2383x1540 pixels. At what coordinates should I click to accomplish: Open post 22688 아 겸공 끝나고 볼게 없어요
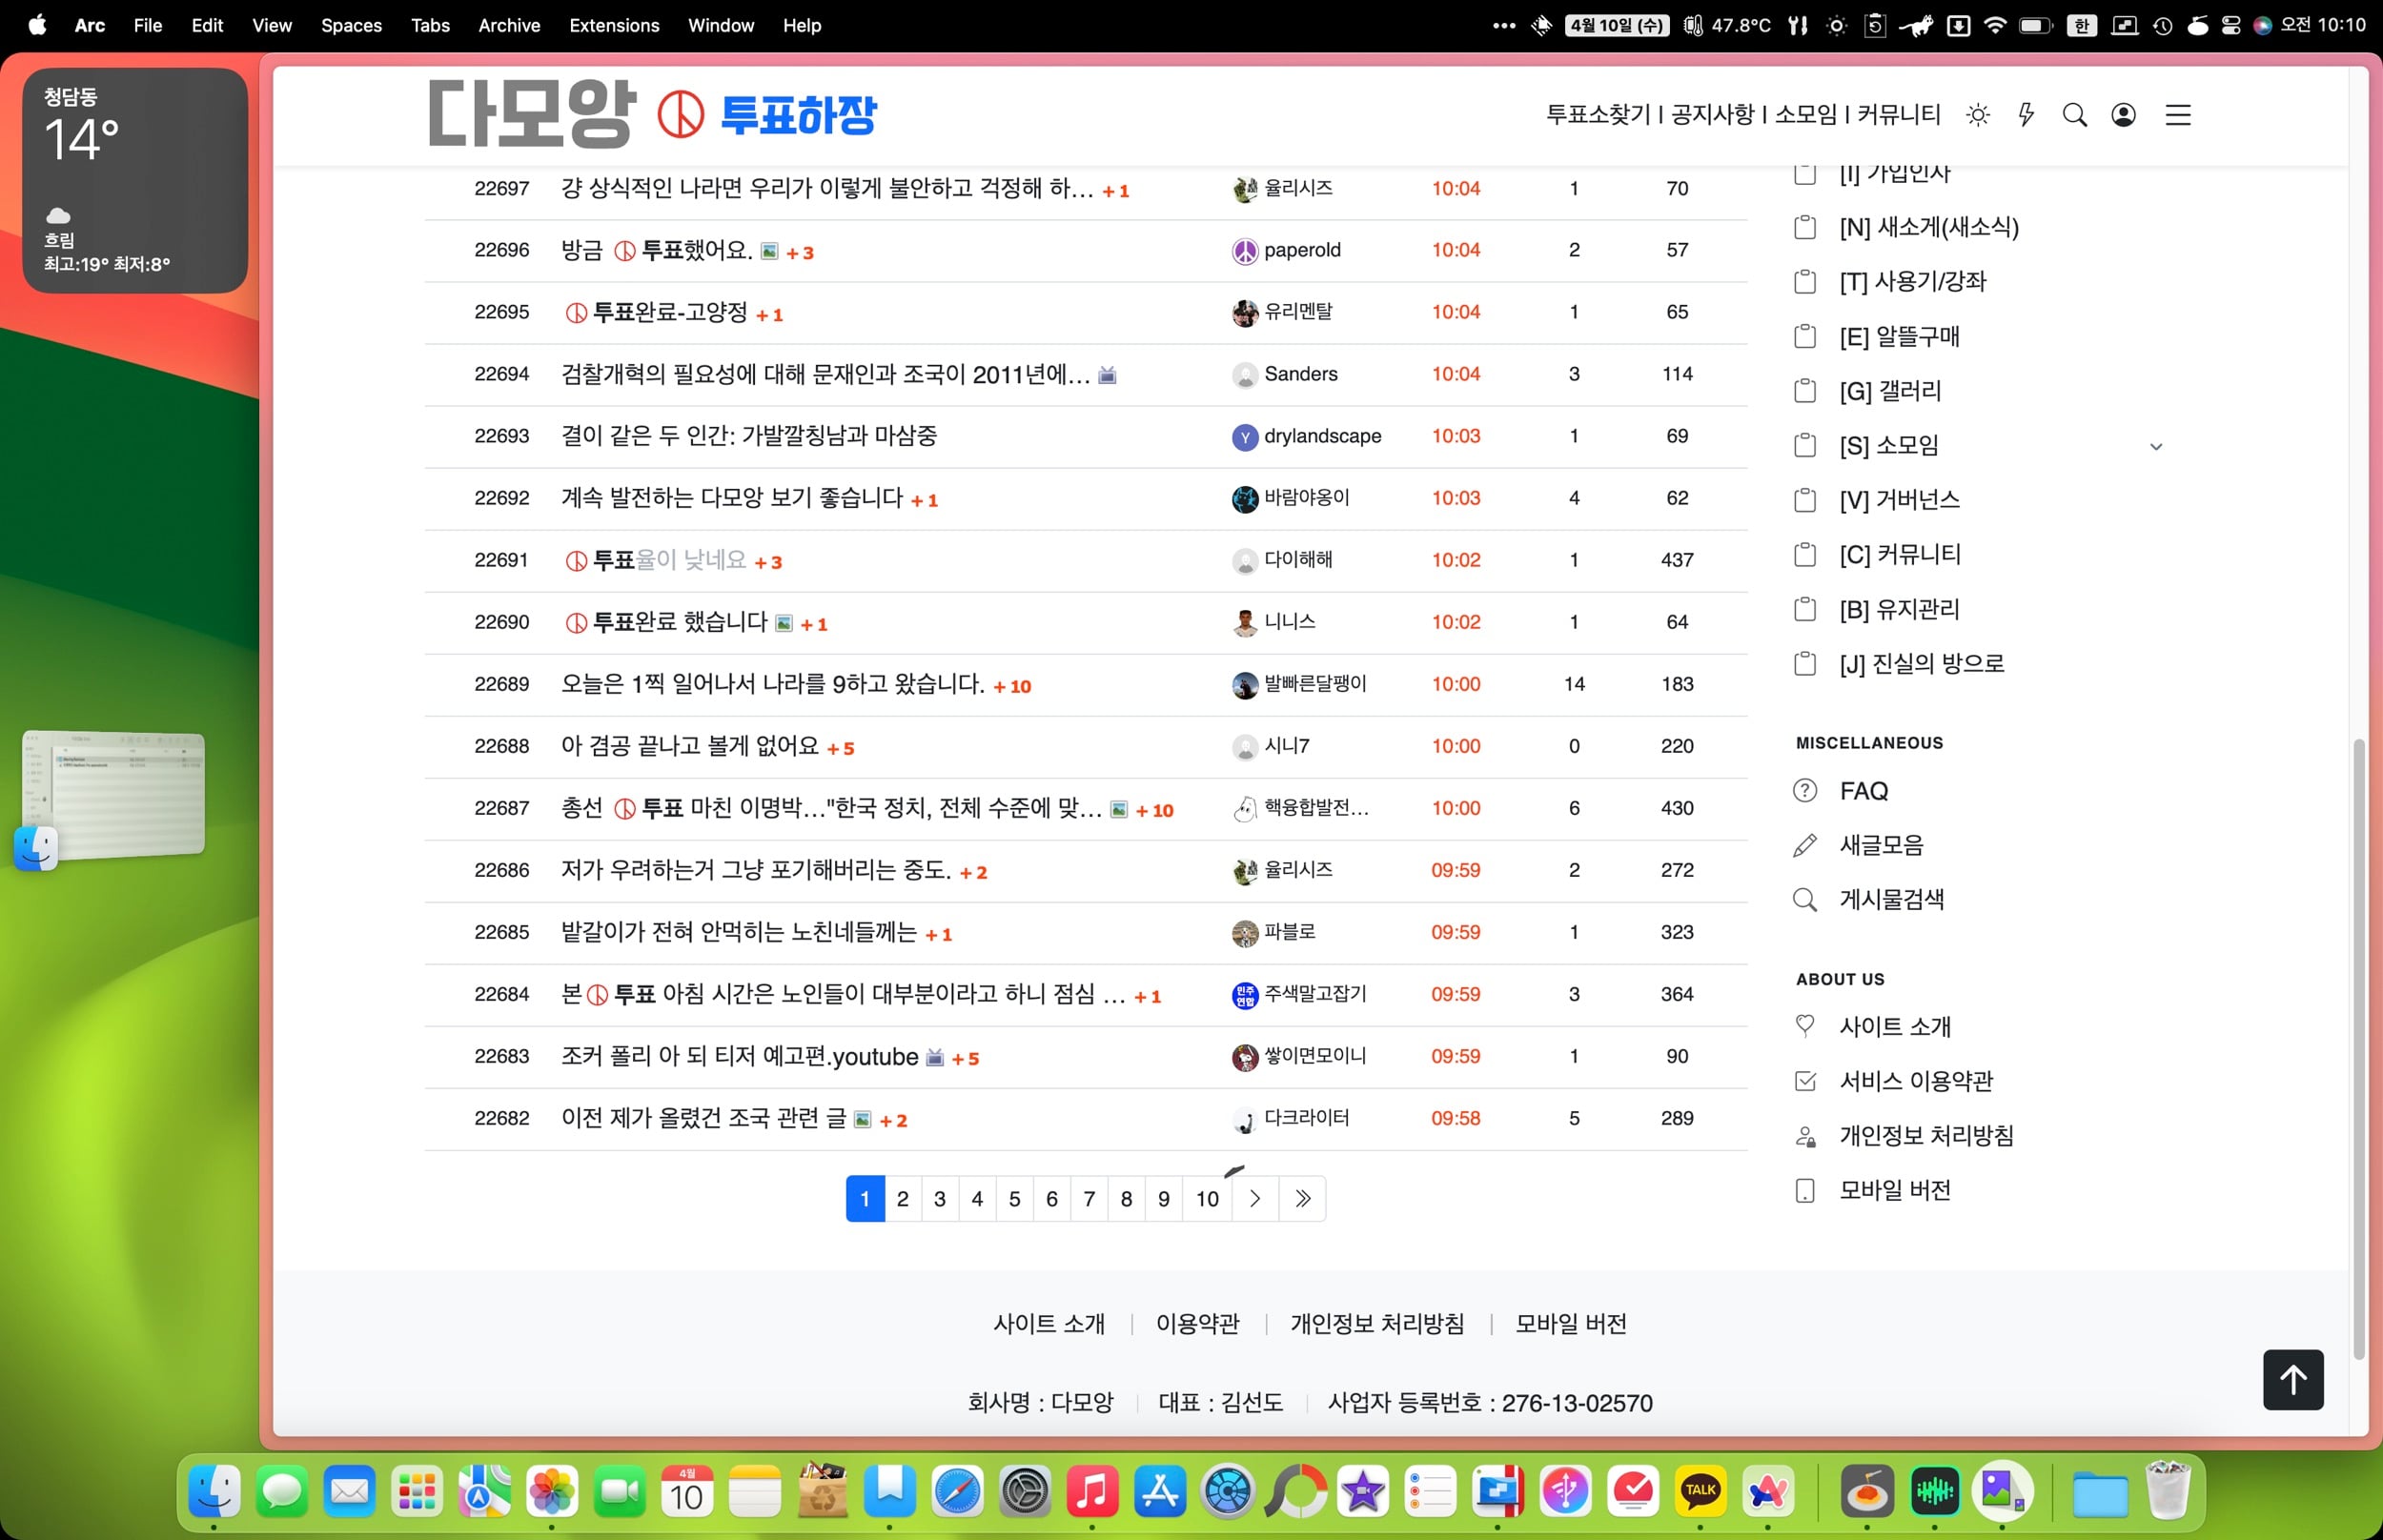[x=689, y=746]
